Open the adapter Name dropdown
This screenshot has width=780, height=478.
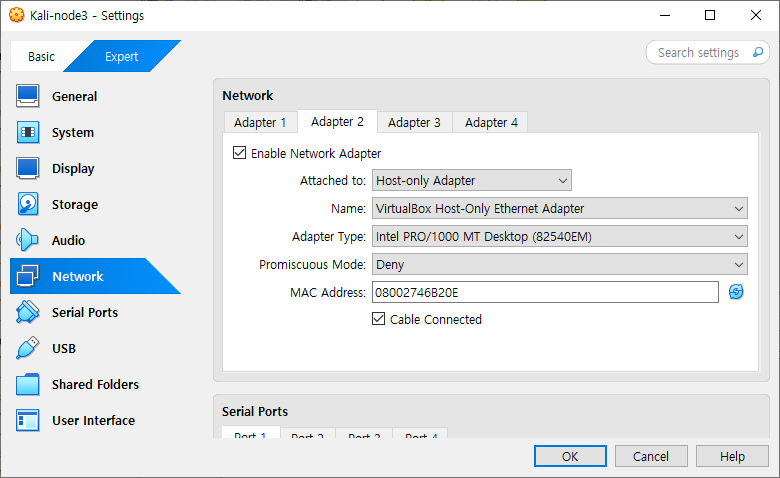(560, 208)
